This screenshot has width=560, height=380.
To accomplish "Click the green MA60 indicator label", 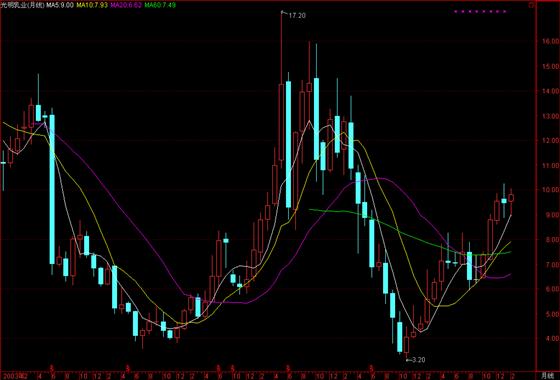I will (160, 5).
